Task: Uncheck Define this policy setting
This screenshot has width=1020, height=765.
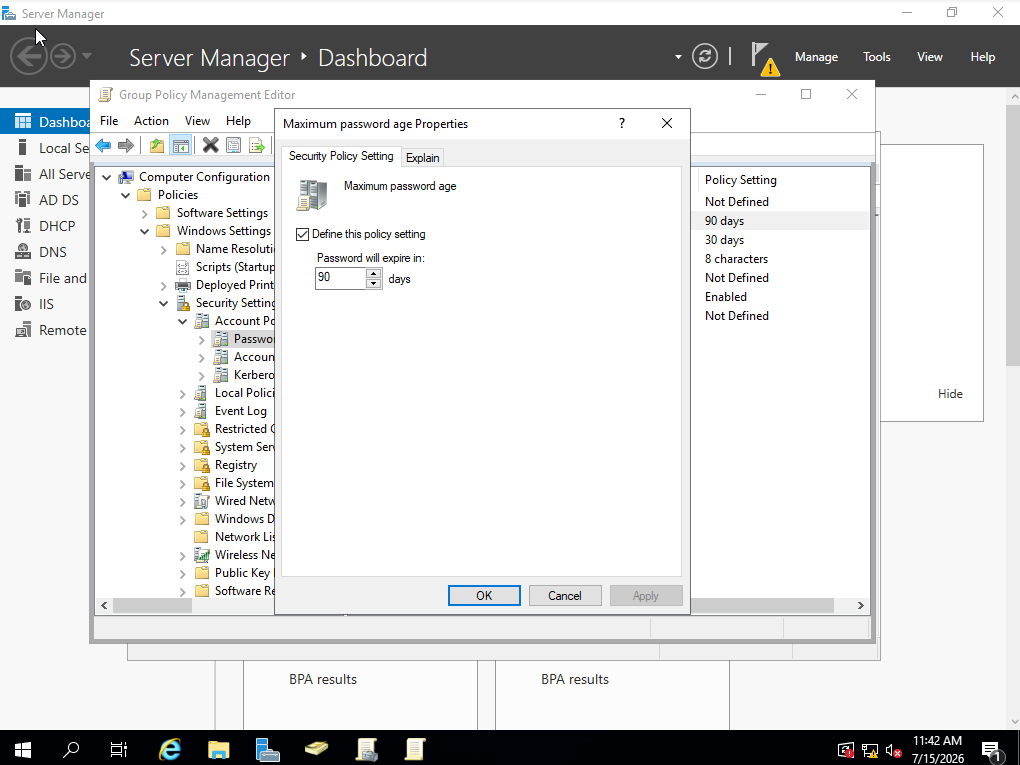Action: (302, 234)
